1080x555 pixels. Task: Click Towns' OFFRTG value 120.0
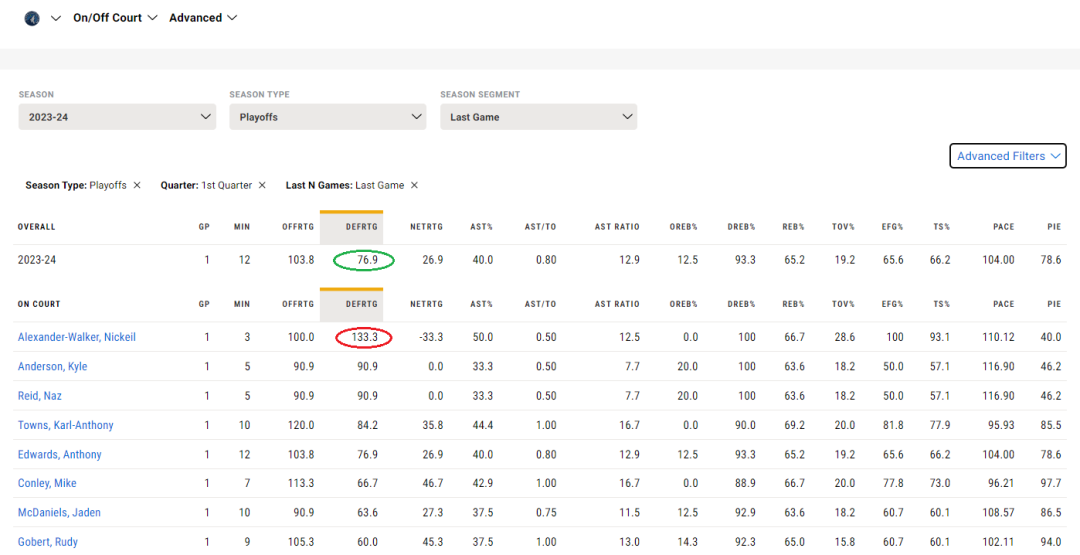click(300, 426)
